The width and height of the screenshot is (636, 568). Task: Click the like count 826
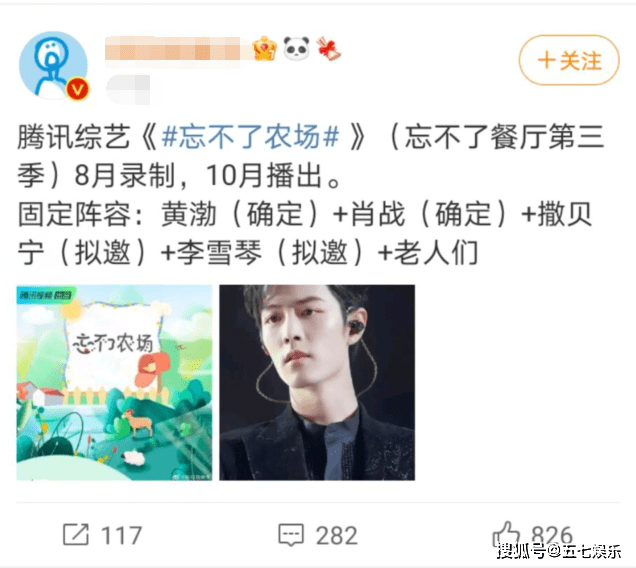[x=552, y=535]
